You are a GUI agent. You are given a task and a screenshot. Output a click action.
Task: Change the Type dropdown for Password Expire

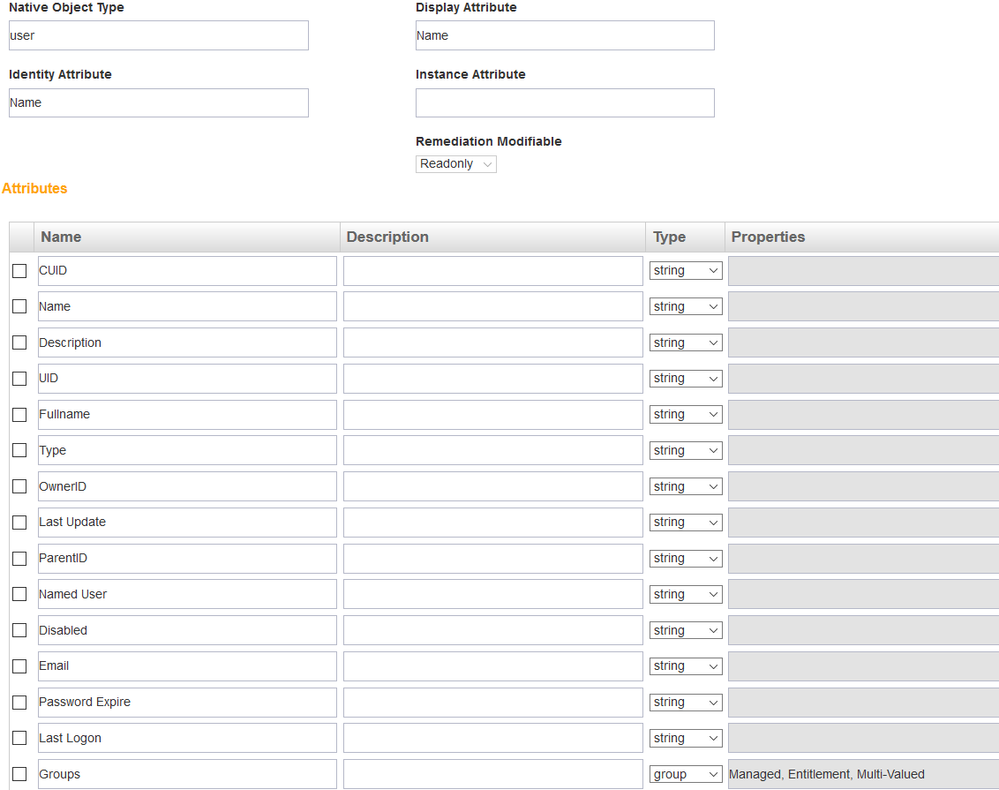coord(685,702)
